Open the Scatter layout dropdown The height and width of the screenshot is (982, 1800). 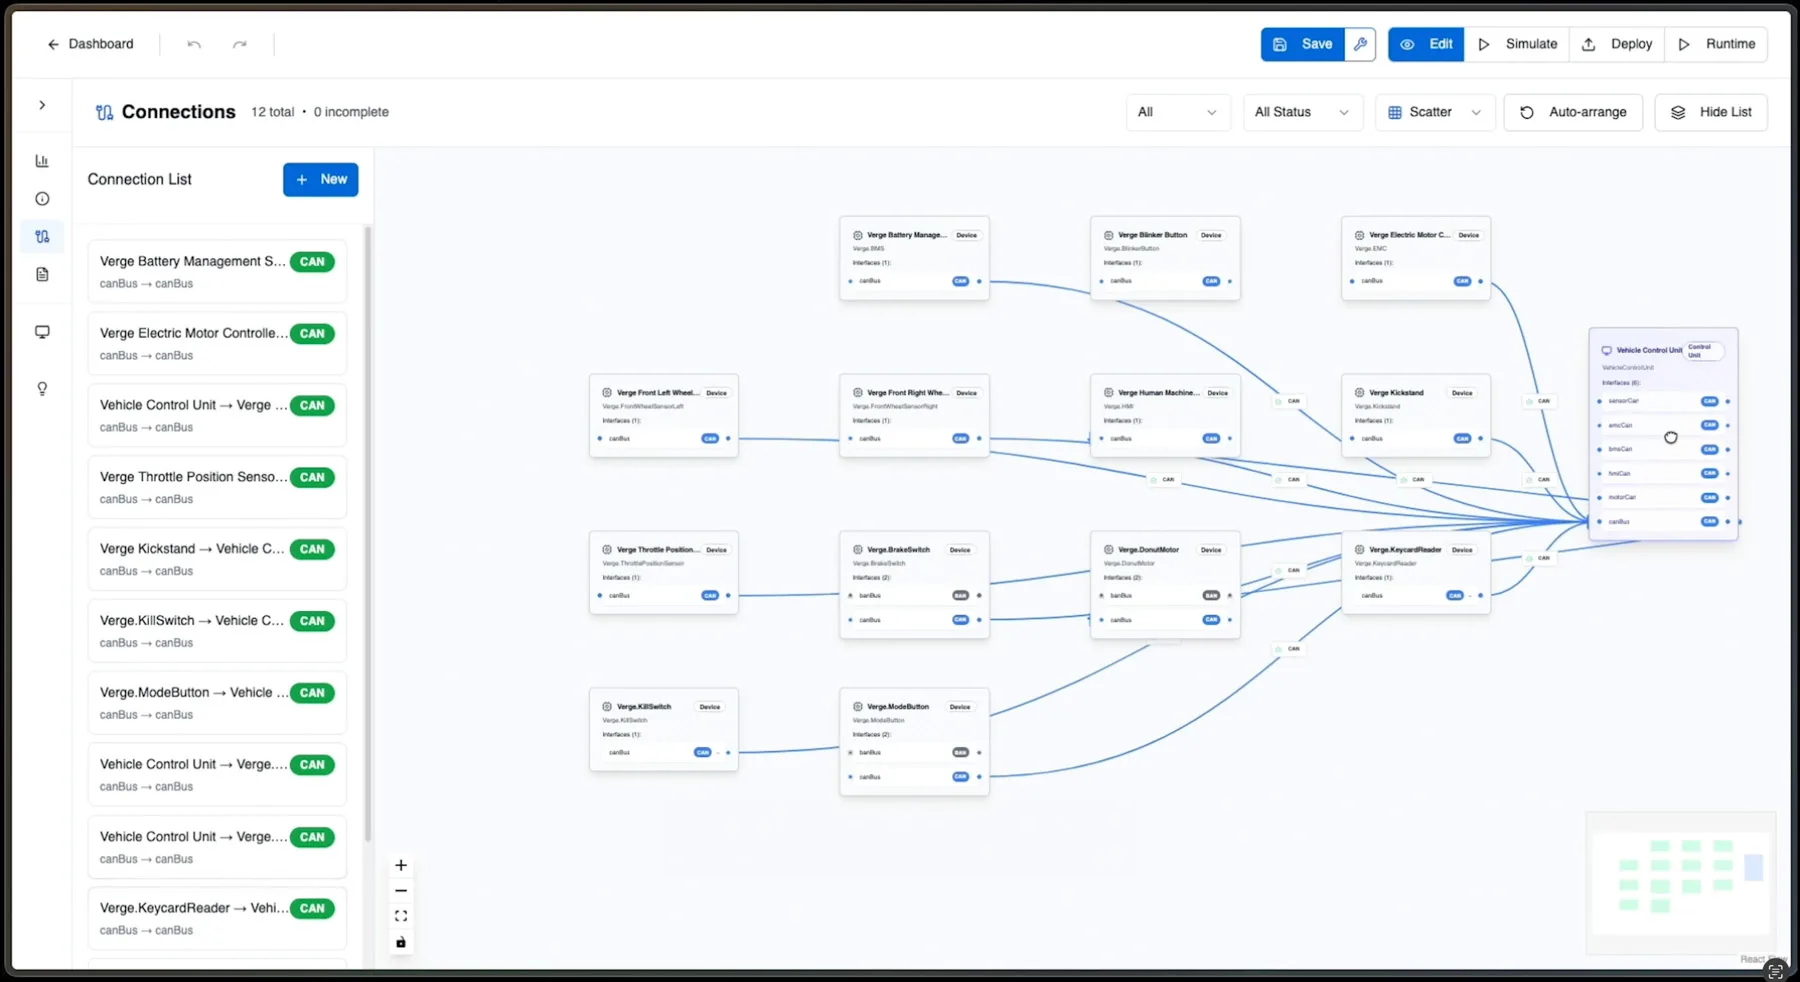1434,112
